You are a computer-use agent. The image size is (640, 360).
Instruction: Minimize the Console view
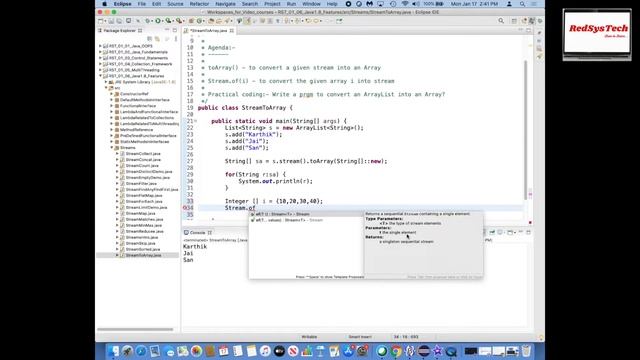tap(521, 232)
